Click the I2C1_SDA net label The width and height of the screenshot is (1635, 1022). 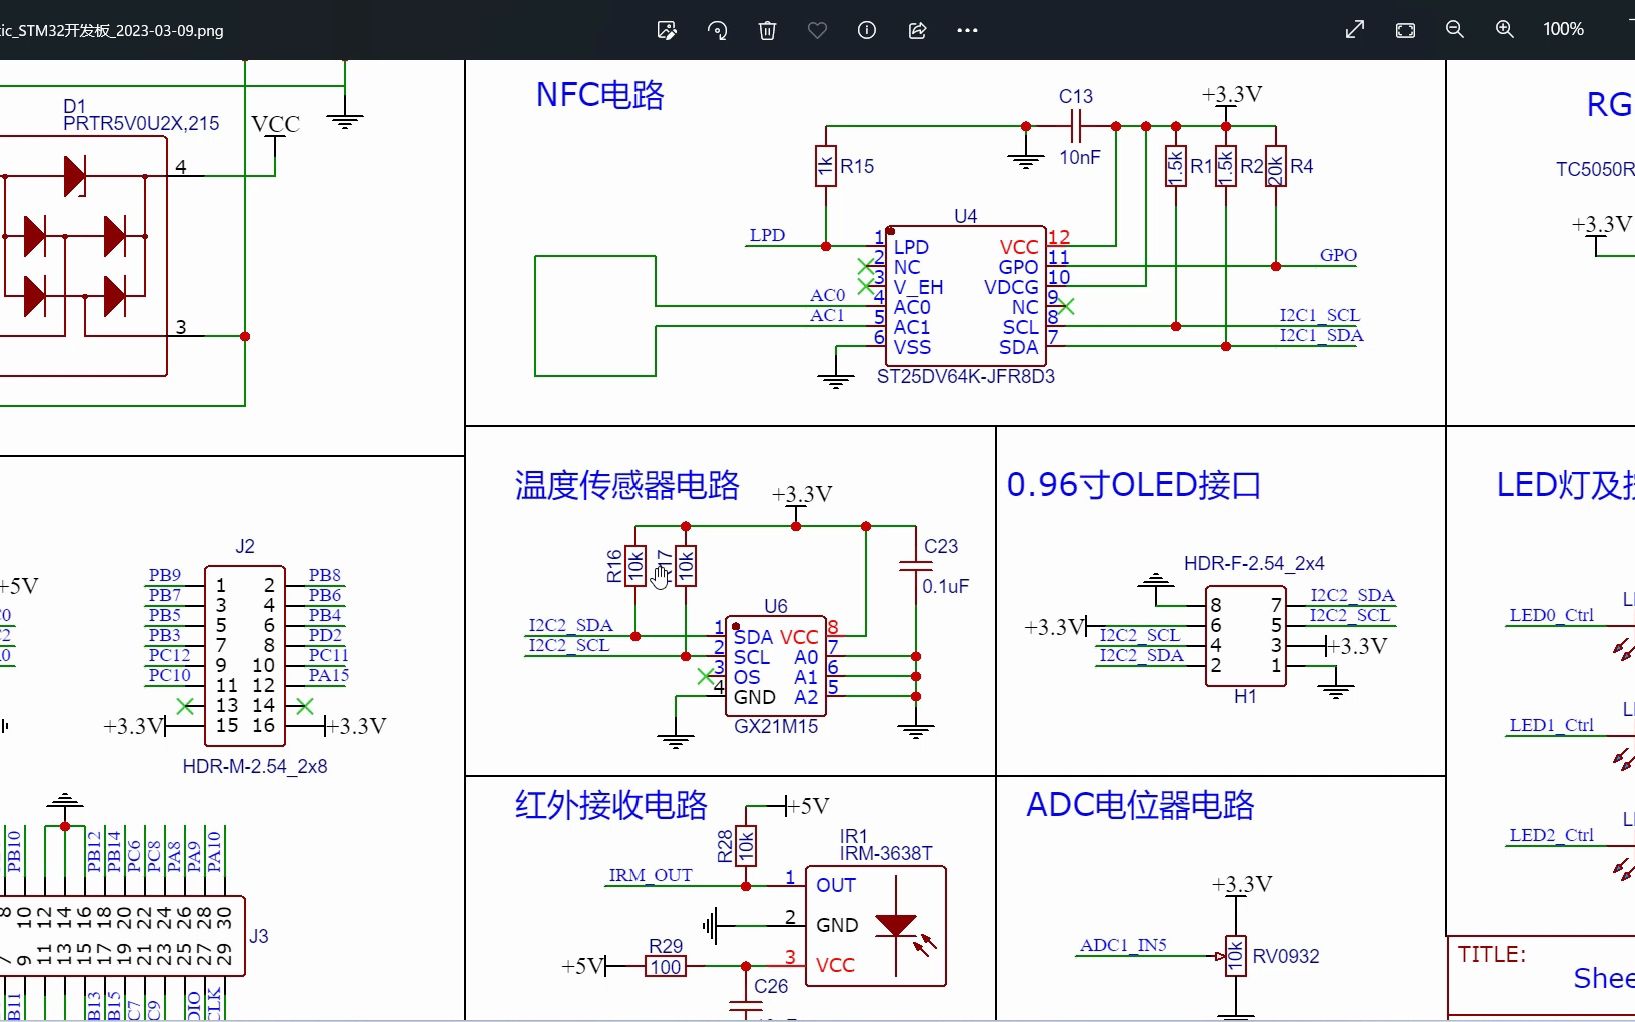pos(1321,336)
